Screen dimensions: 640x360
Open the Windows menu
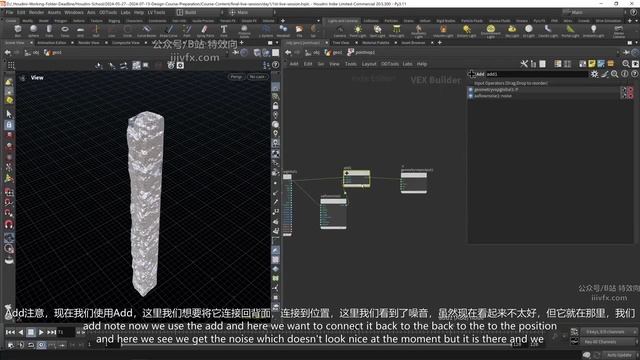pyautogui.click(x=73, y=12)
